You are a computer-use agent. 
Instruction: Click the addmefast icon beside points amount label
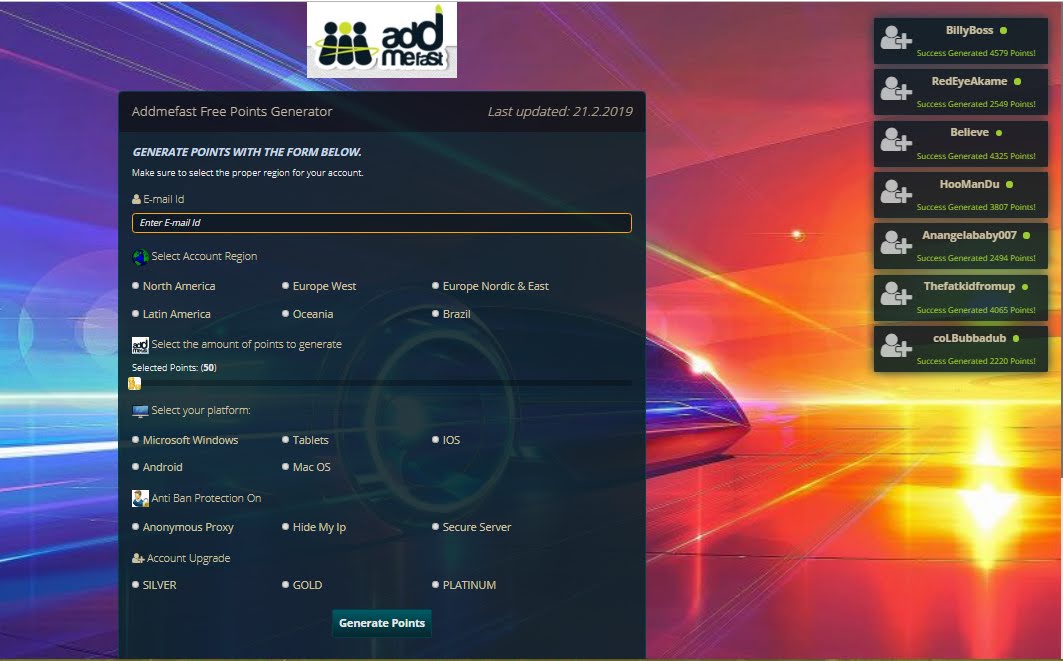[x=140, y=345]
